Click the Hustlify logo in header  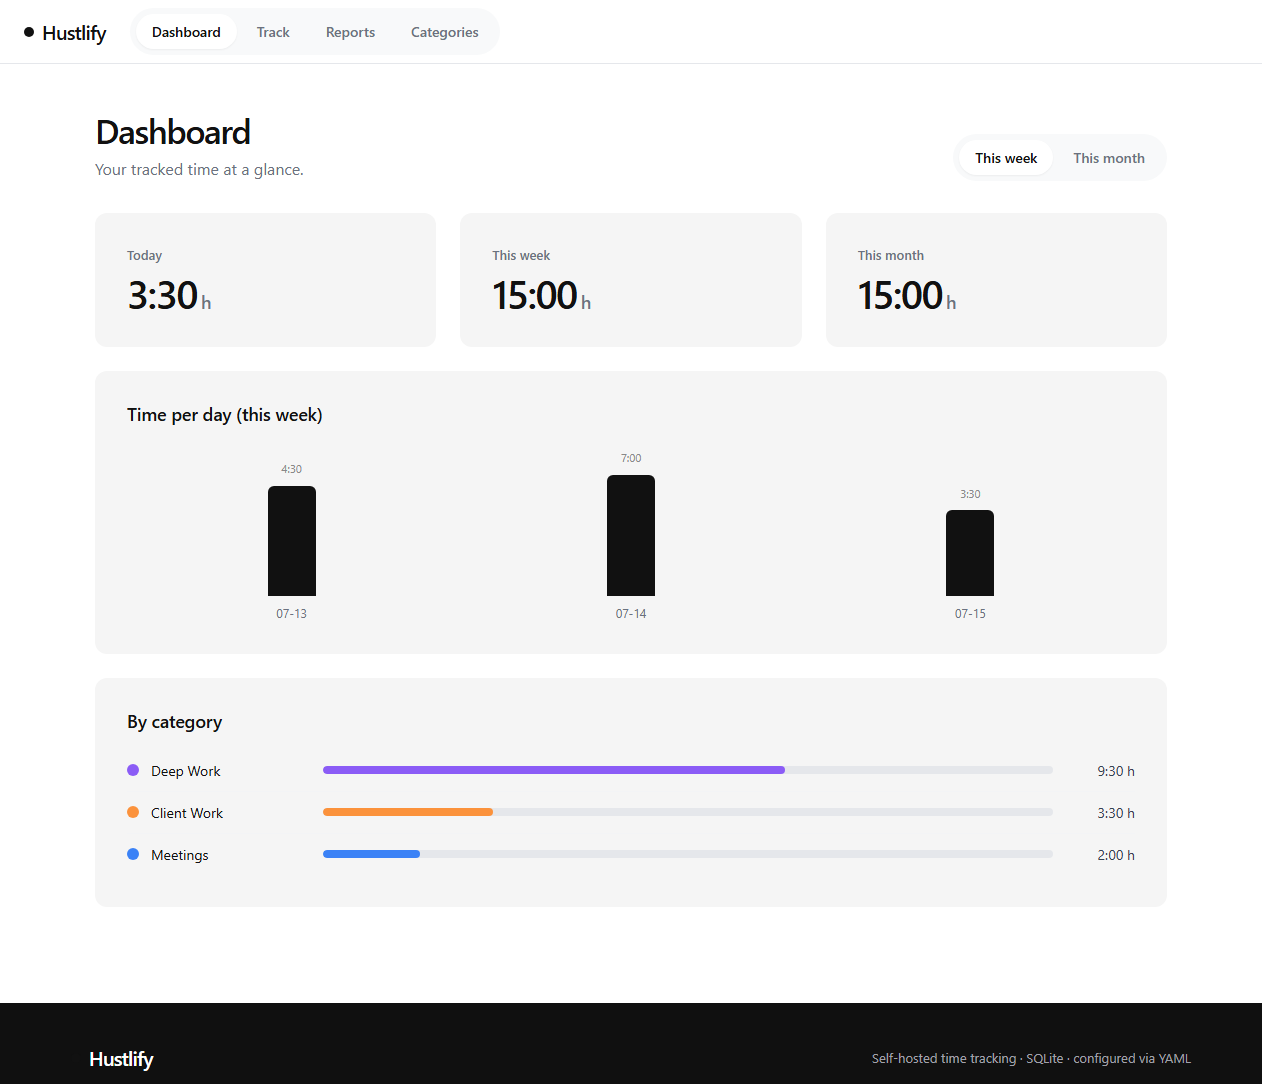click(x=65, y=33)
